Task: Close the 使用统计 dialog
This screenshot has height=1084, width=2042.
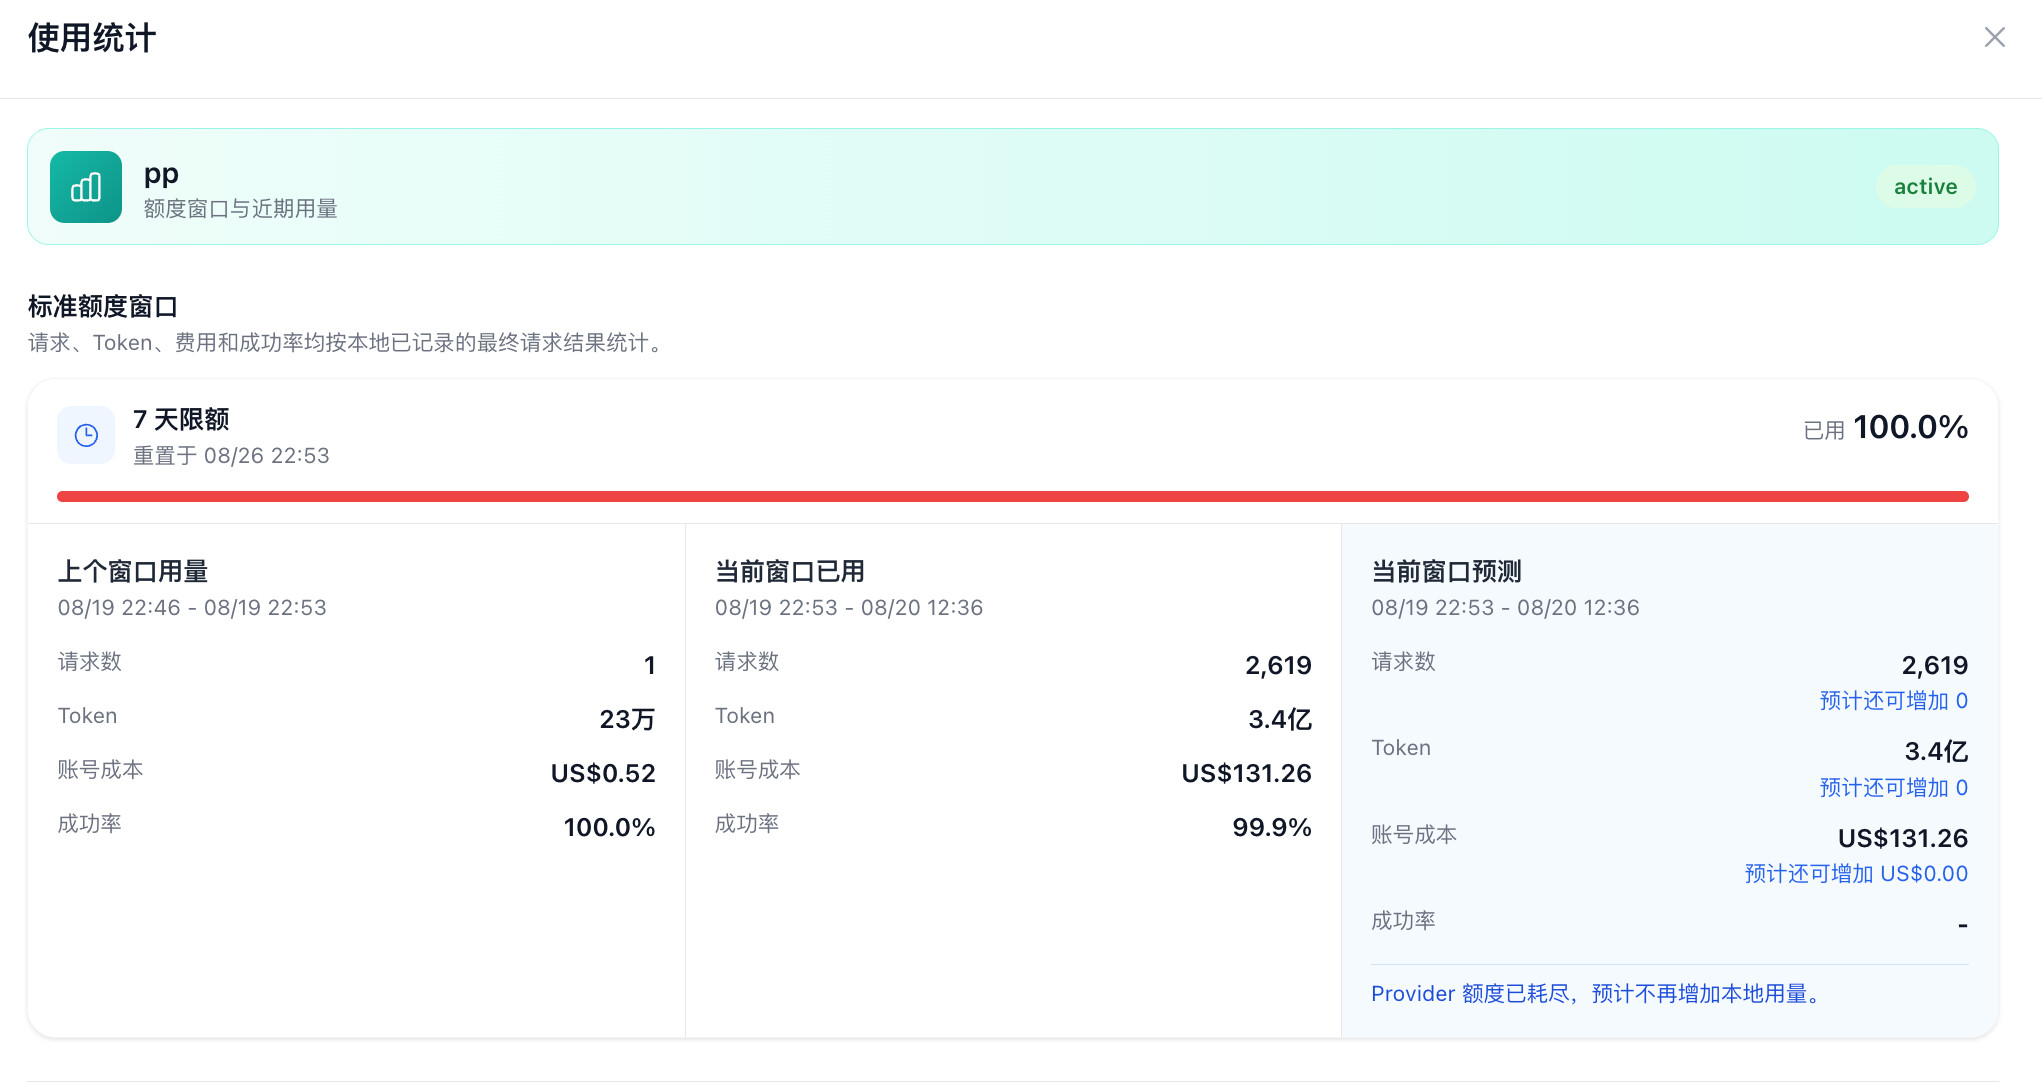Action: (x=1994, y=37)
